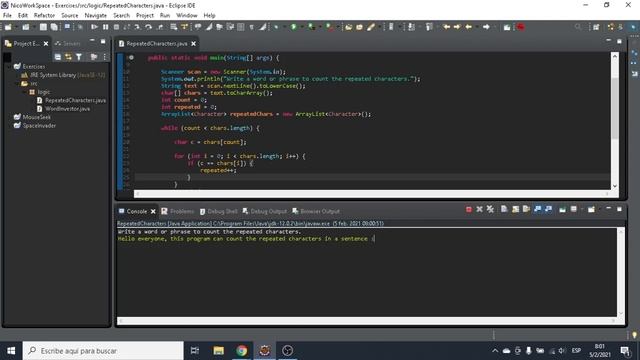The image size is (640, 360).
Task: Click the Windows search box in taskbar
Action: tap(103, 351)
